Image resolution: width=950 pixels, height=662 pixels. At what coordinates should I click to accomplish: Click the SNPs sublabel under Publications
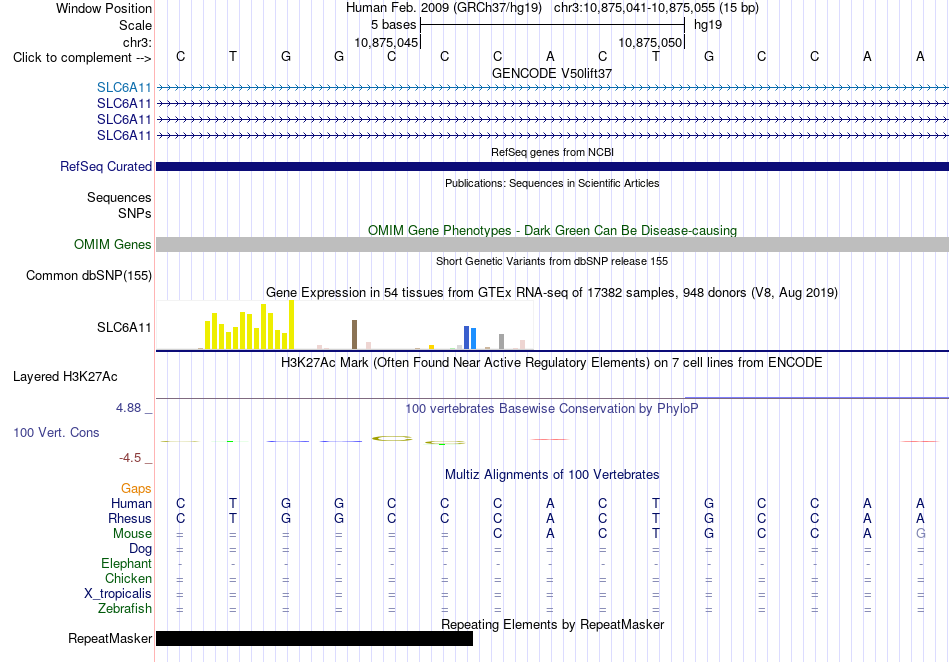click(x=135, y=213)
